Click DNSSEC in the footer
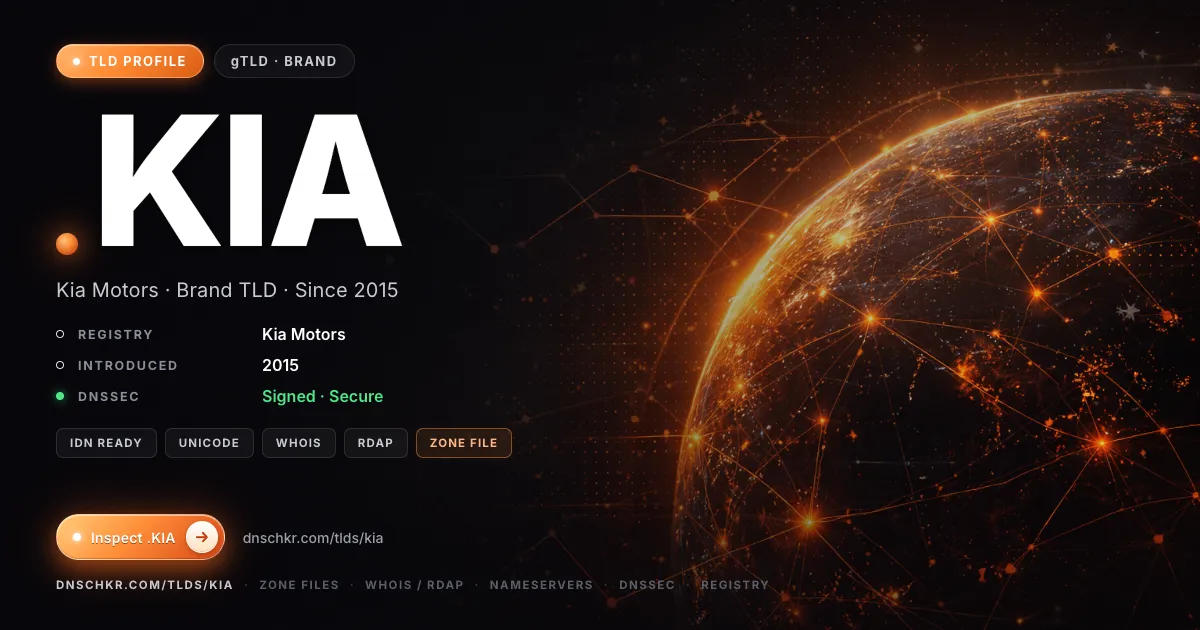The width and height of the screenshot is (1200, 630). (647, 584)
